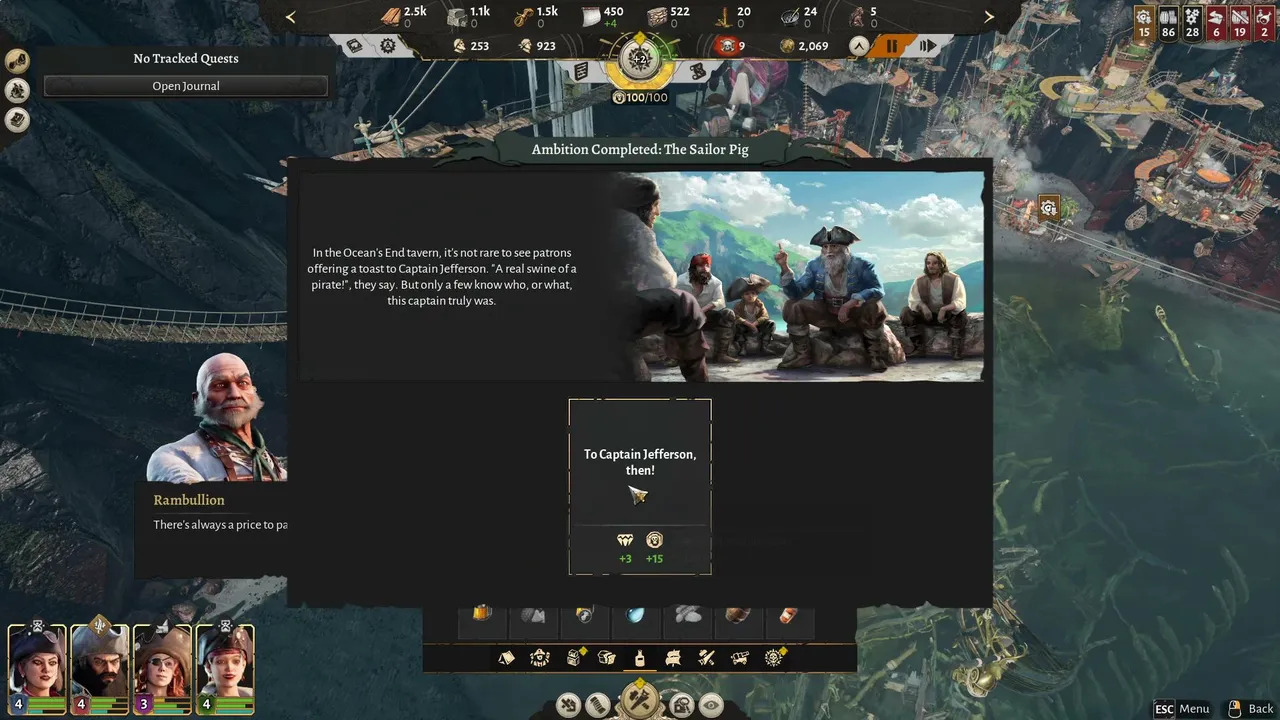Select the bottom scroll icon on left edge
1280x720 pixels.
17,120
